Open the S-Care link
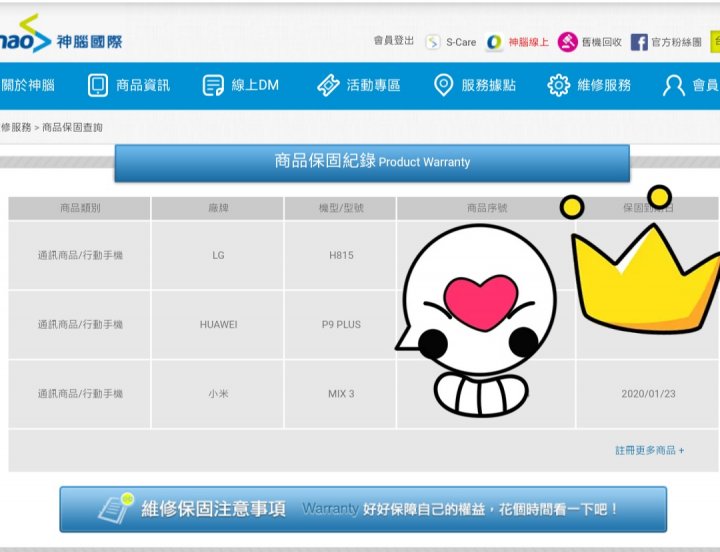 [x=461, y=42]
